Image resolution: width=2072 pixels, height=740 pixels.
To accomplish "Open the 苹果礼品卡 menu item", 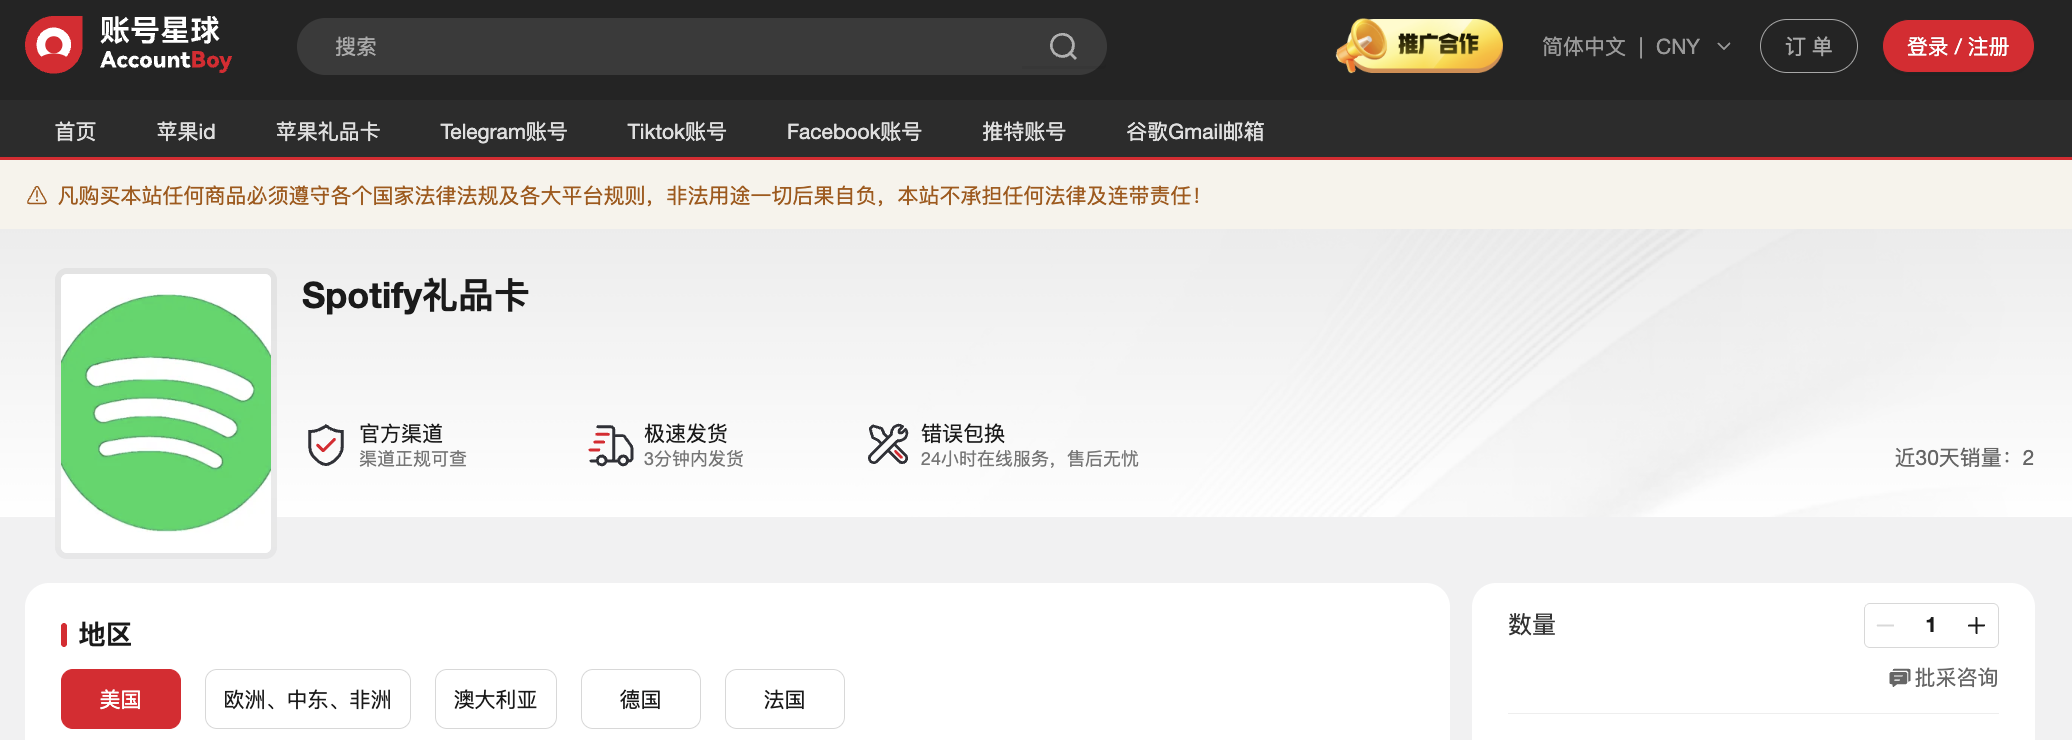I will pos(327,132).
